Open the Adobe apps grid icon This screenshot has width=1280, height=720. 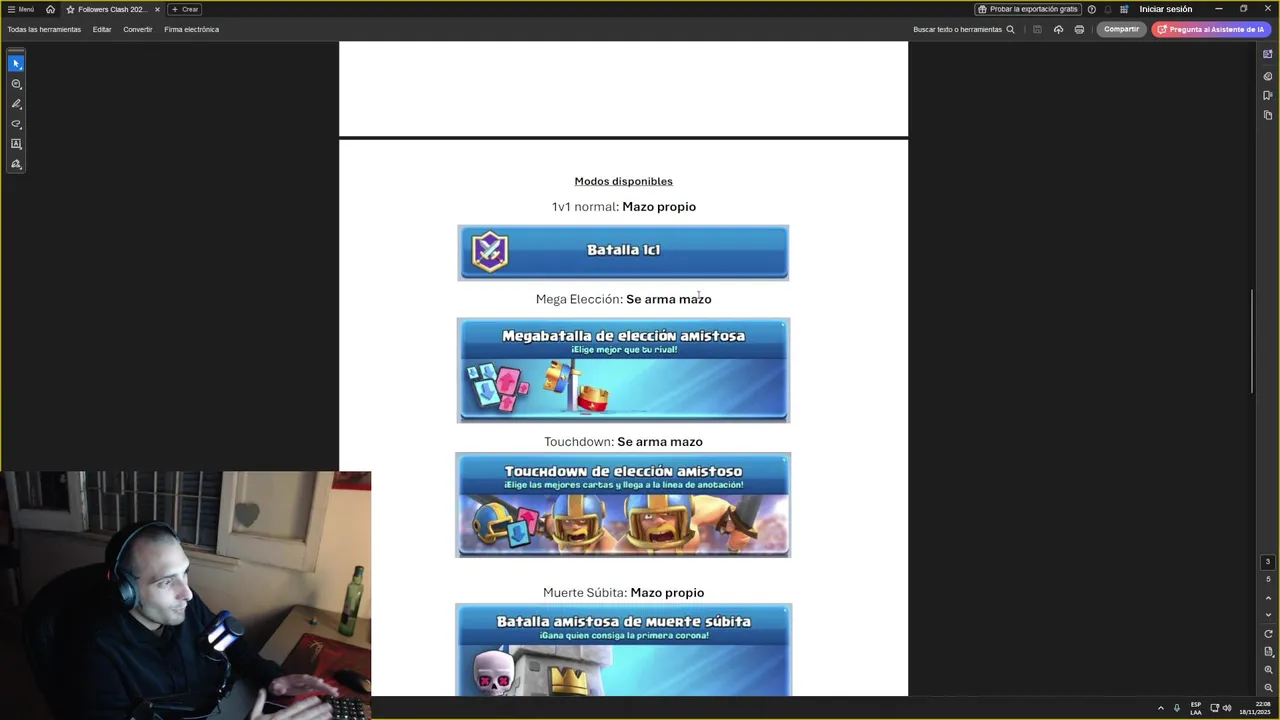(1124, 9)
